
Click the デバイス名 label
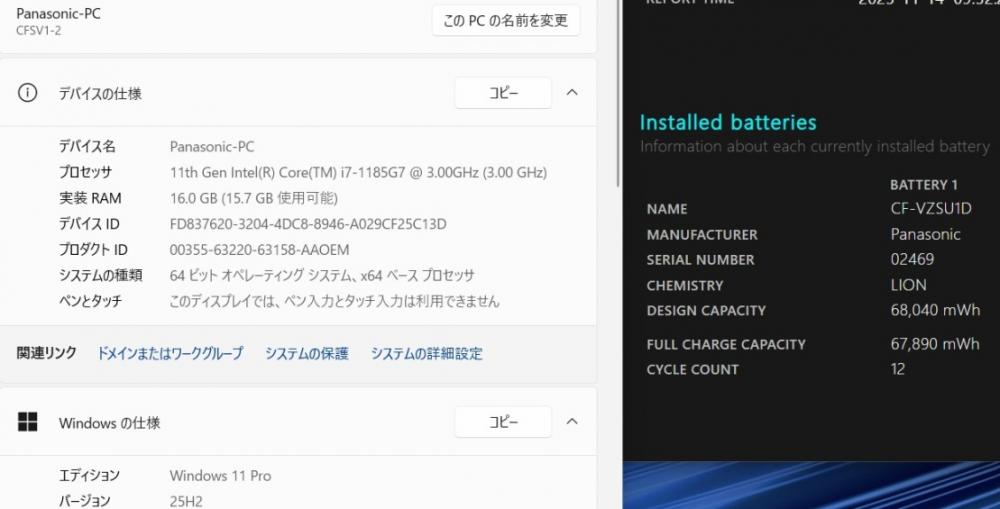(x=87, y=147)
